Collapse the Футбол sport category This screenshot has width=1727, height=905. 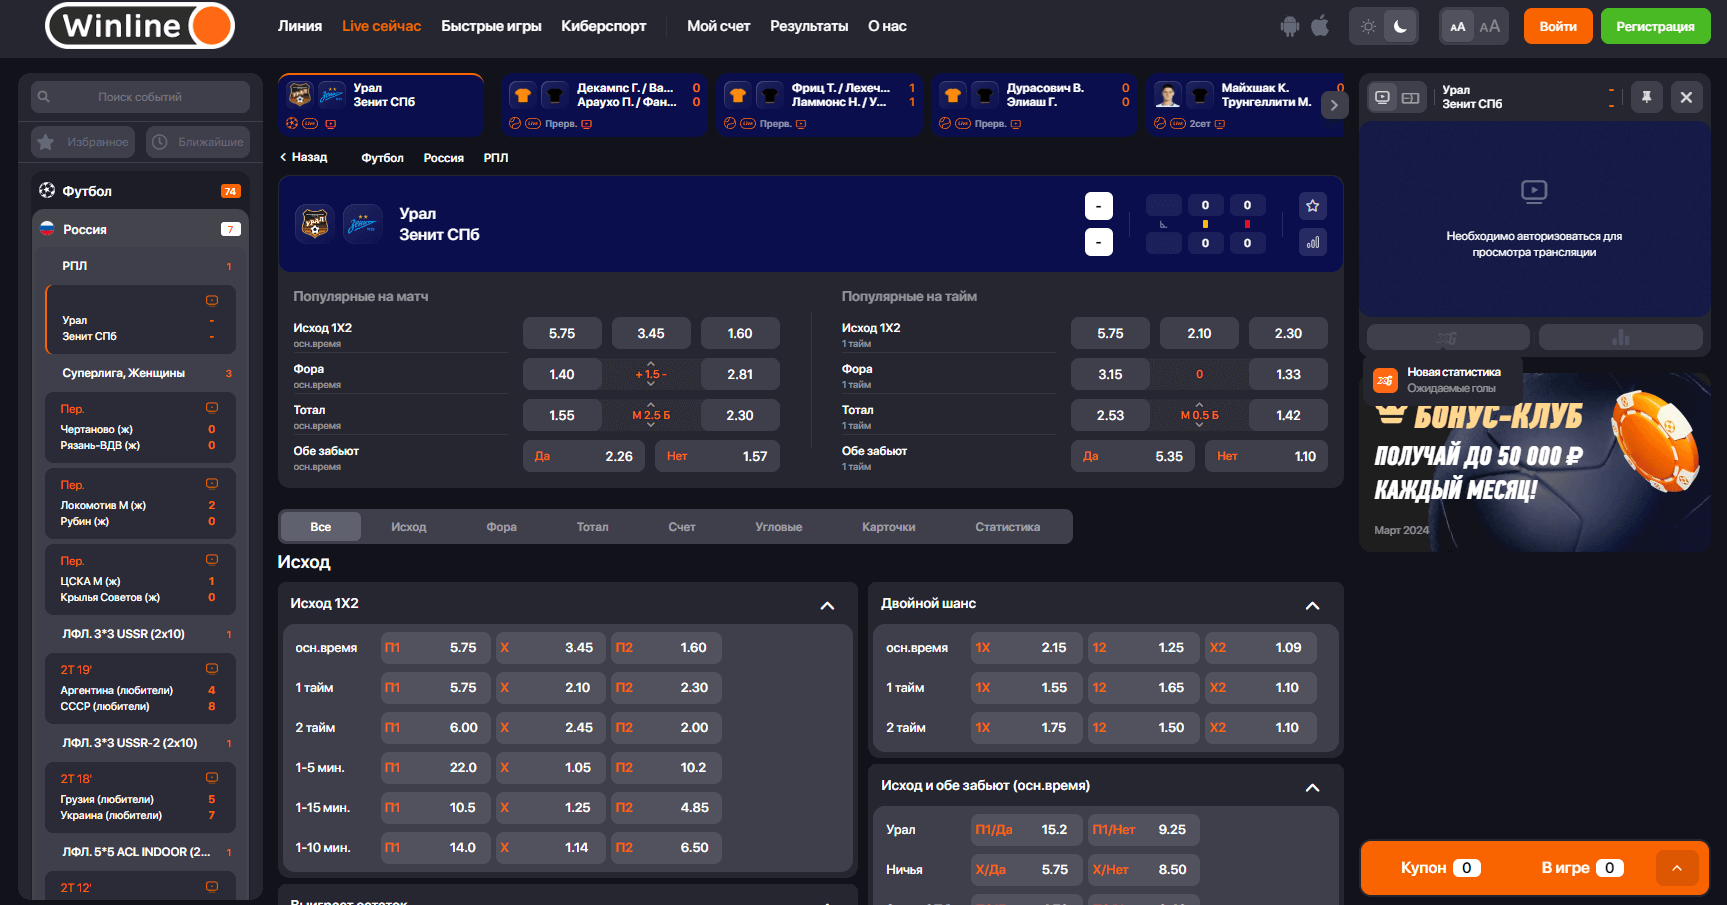tap(140, 191)
